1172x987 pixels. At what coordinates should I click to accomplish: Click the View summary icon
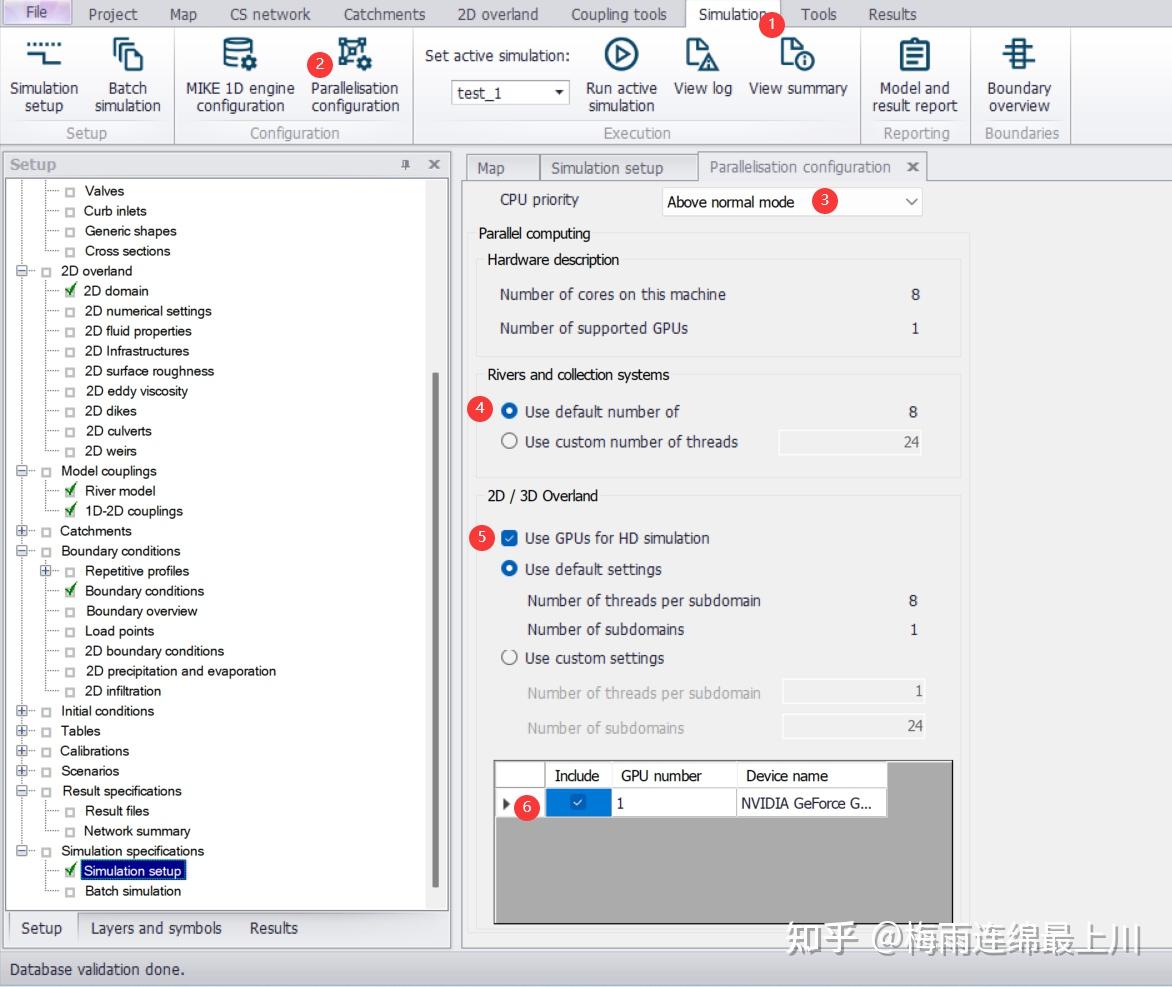click(798, 67)
